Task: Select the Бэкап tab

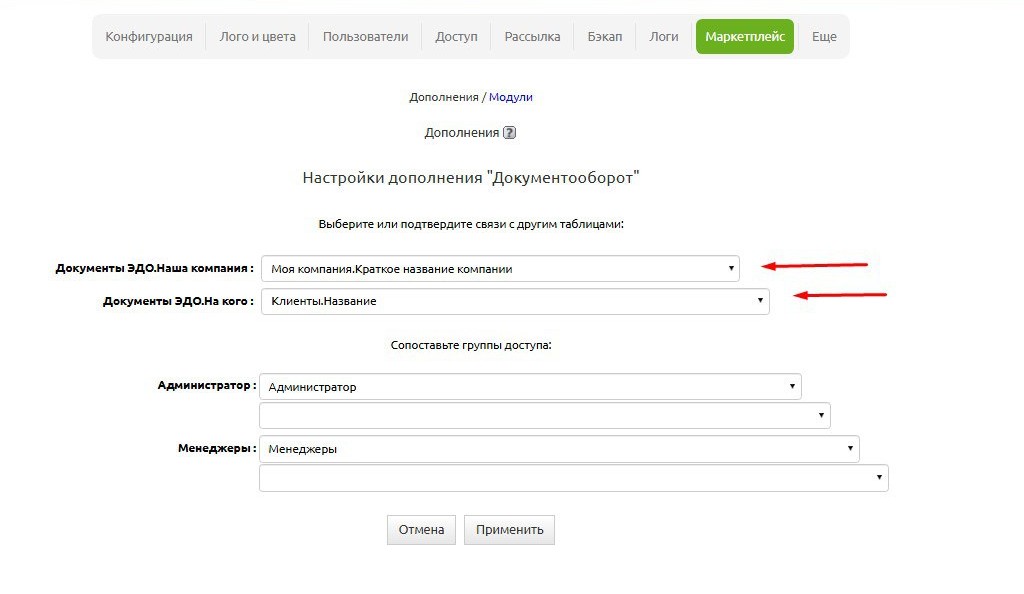Action: 605,37
